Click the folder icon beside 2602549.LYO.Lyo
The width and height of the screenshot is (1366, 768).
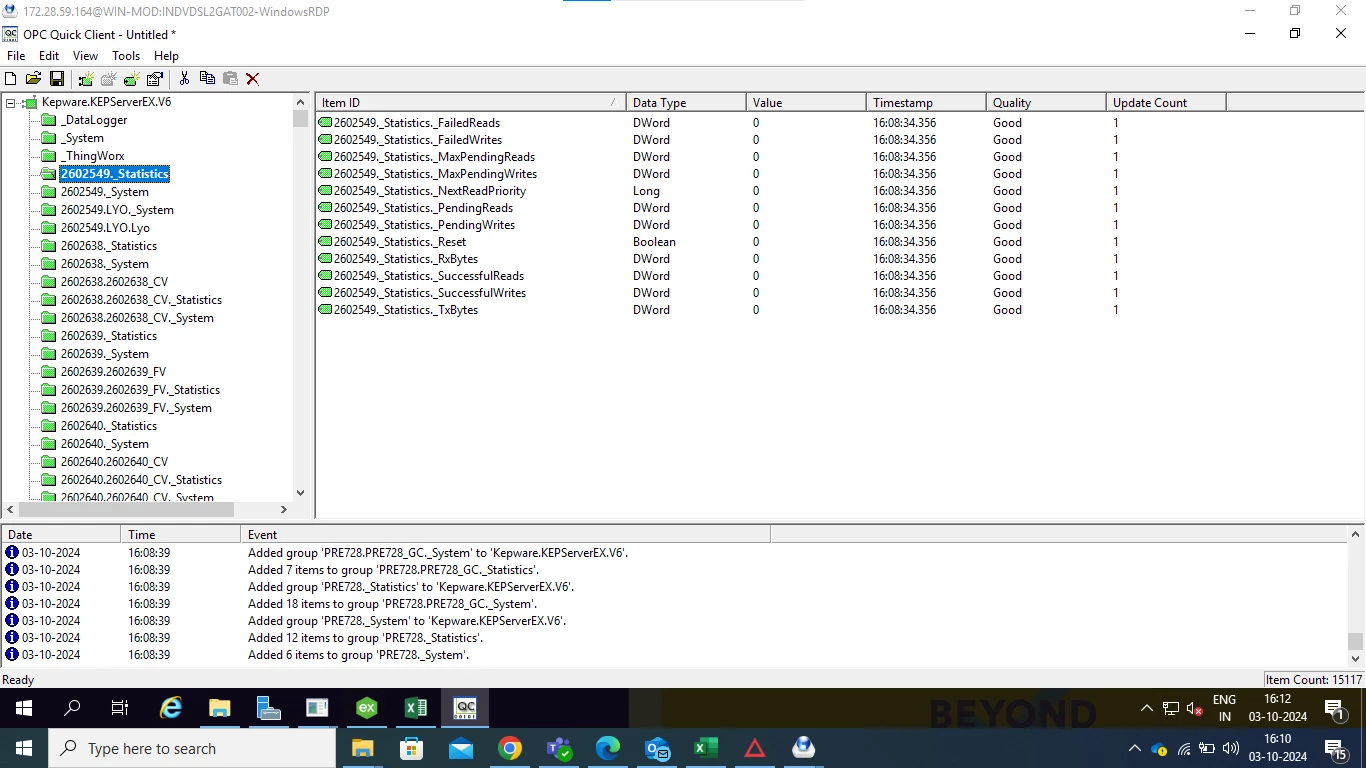49,228
